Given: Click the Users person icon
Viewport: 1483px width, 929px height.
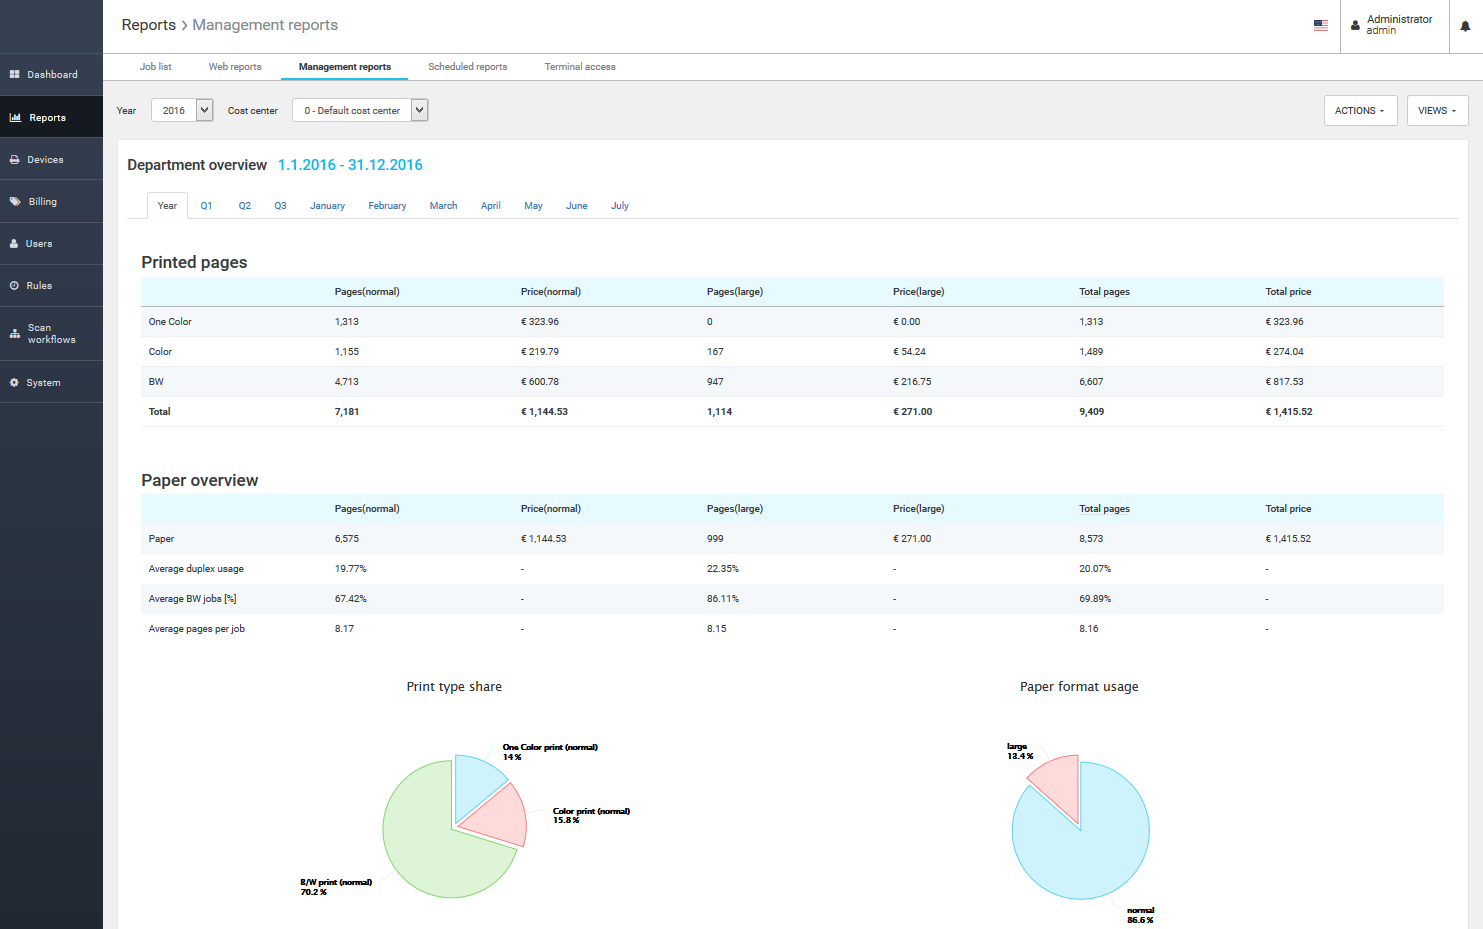Looking at the screenshot, I should tap(15, 244).
